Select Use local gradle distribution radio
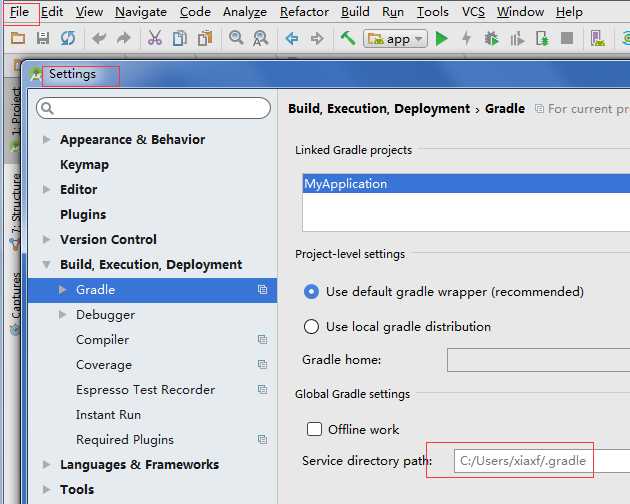The width and height of the screenshot is (630, 504). 311,327
